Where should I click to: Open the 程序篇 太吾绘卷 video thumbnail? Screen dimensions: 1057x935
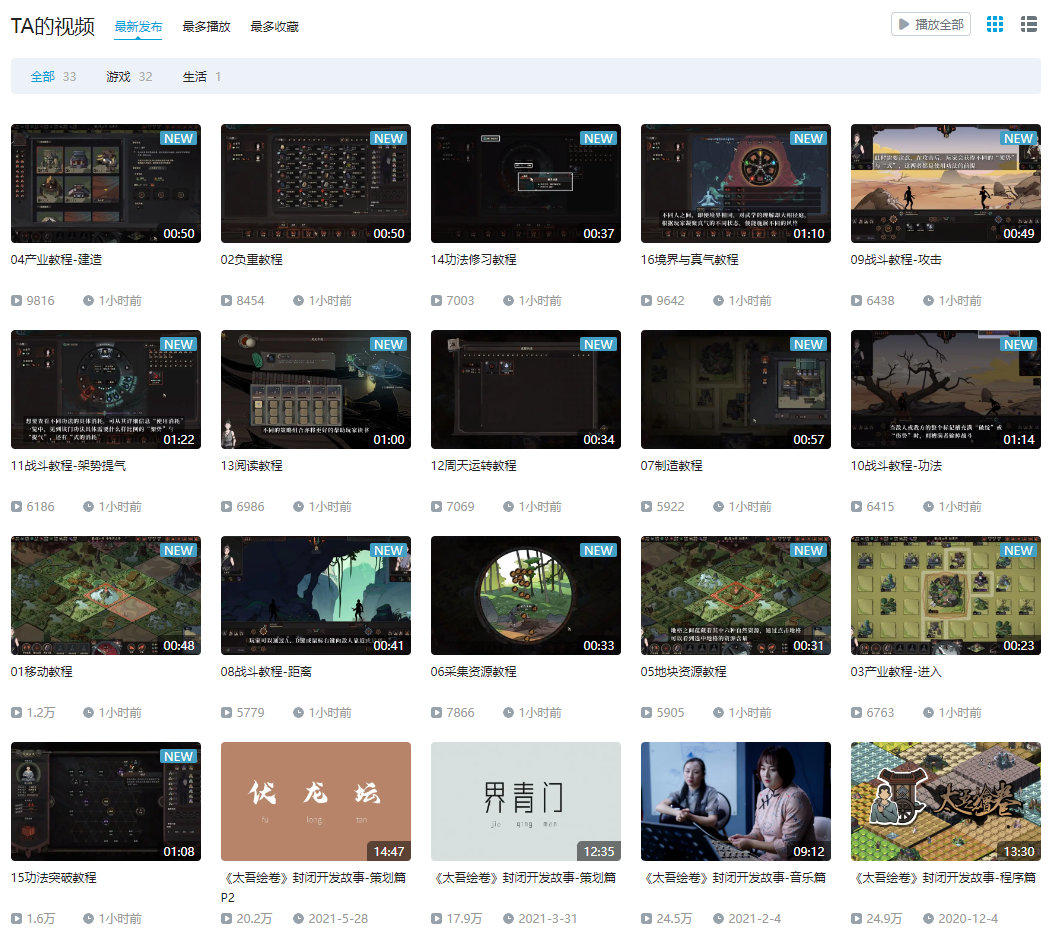(x=946, y=802)
